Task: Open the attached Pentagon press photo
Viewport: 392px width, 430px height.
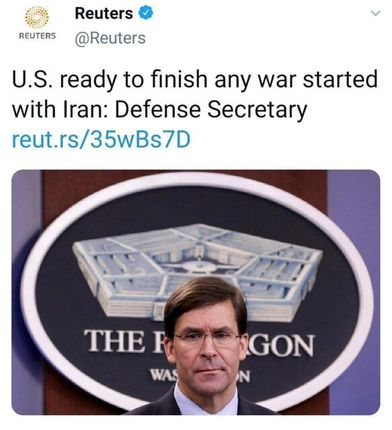Action: tap(196, 292)
